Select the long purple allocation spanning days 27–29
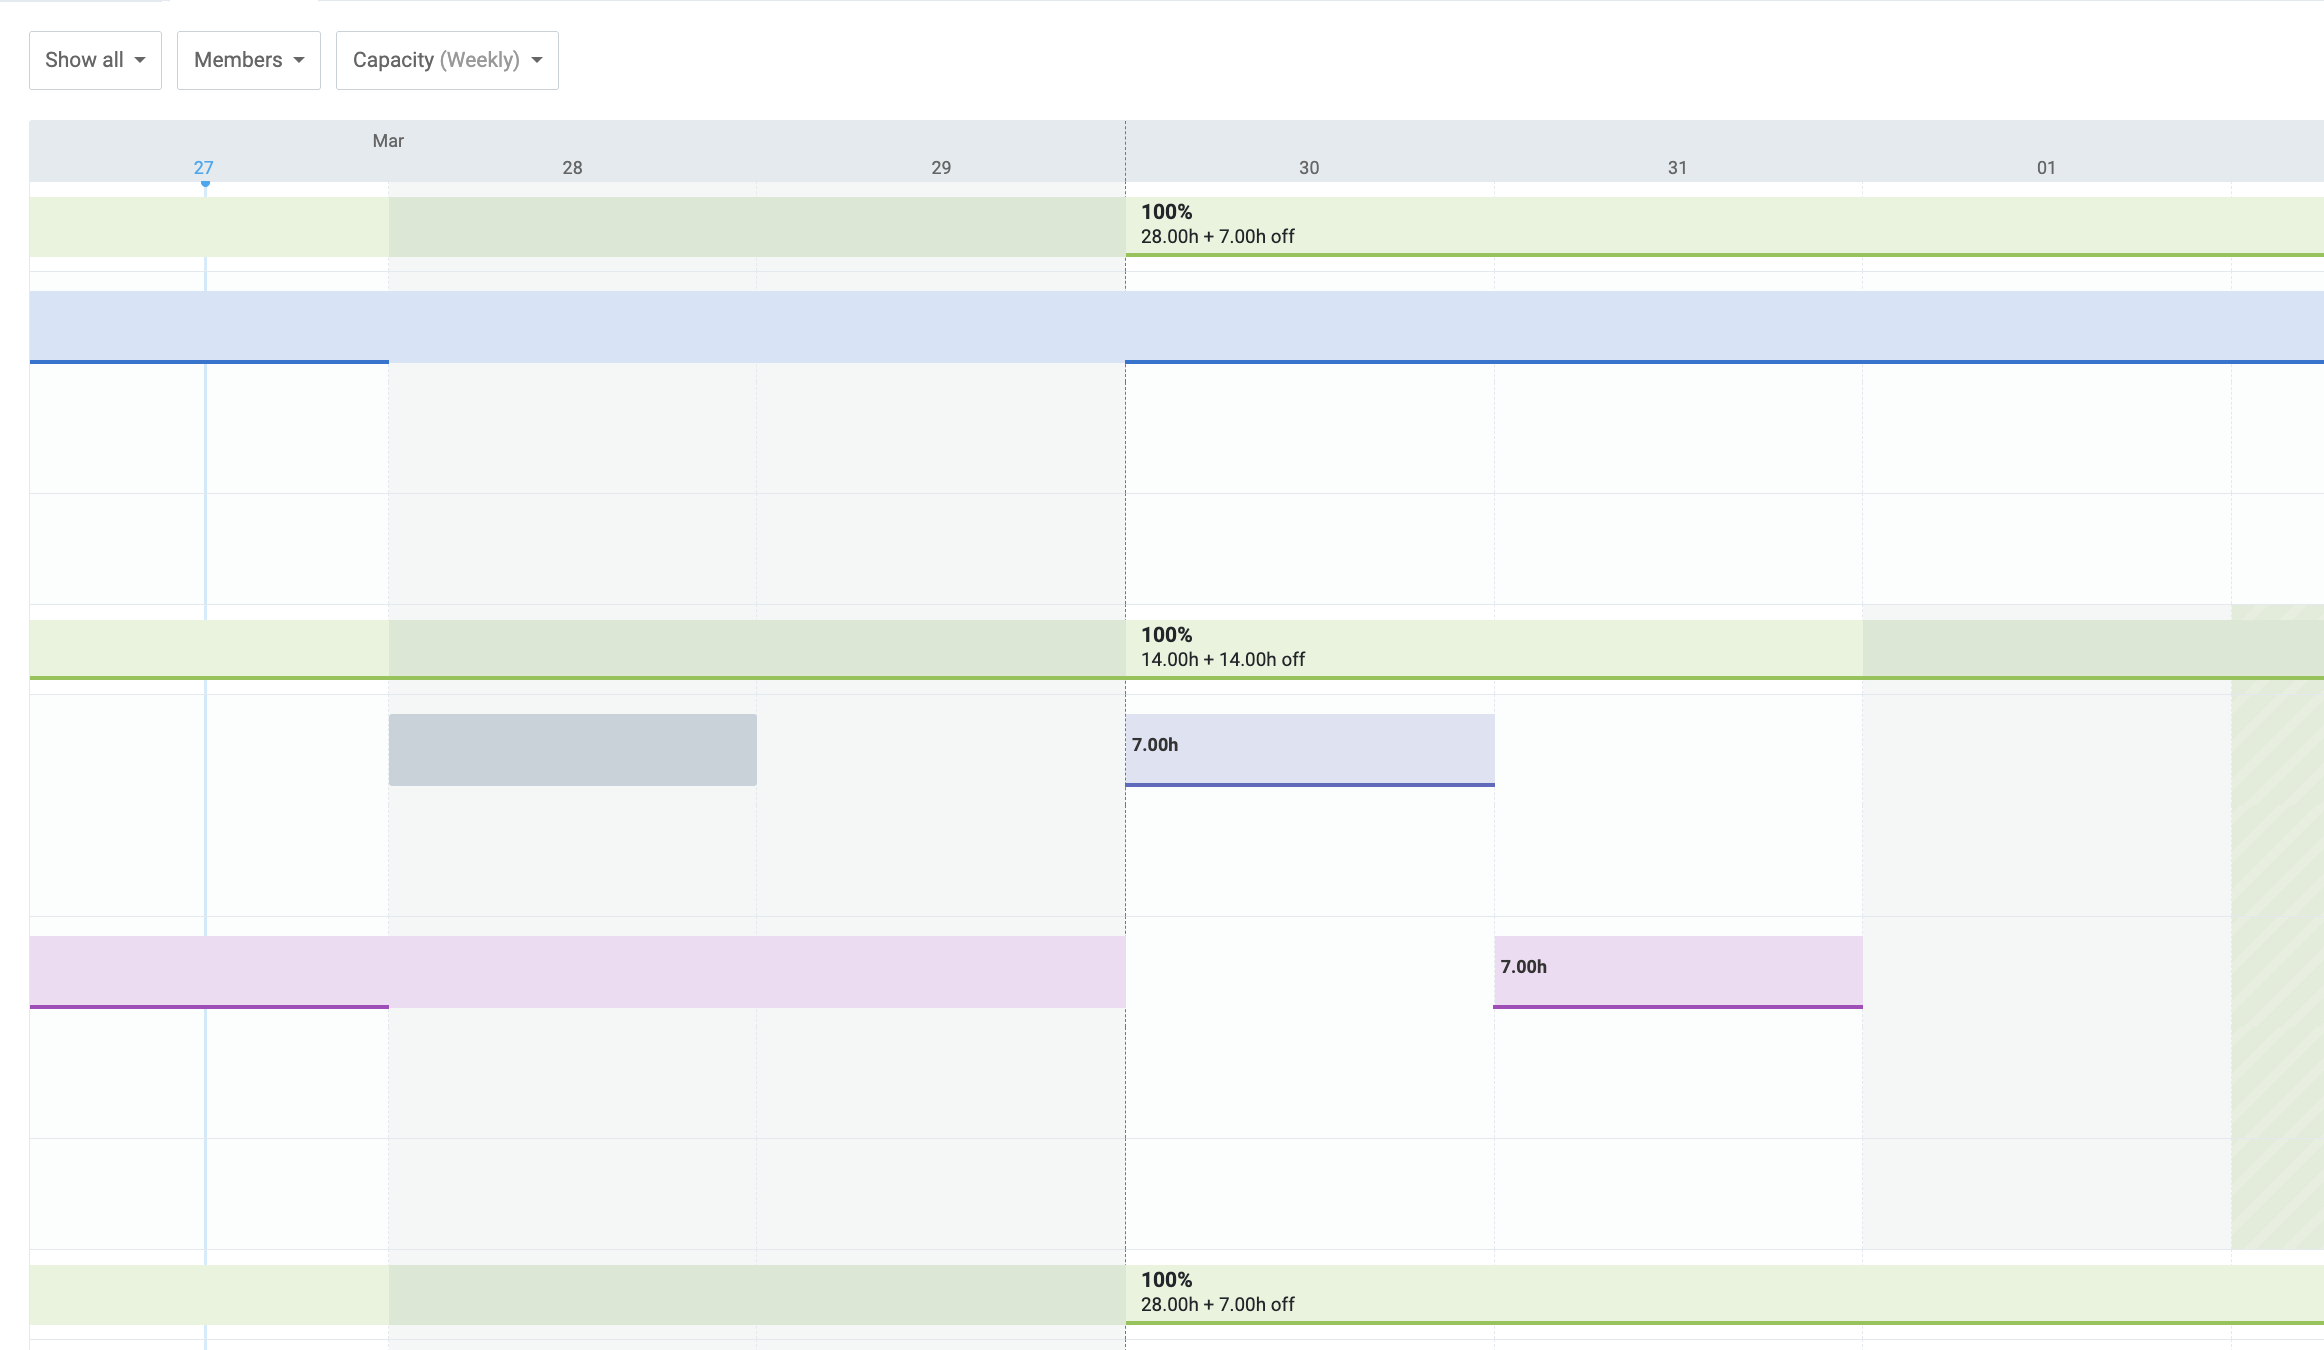2324x1350 pixels. (x=577, y=971)
